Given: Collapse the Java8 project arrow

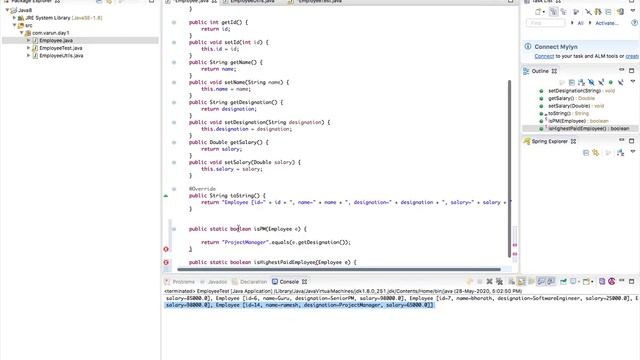Looking at the screenshot, I should point(7,10).
